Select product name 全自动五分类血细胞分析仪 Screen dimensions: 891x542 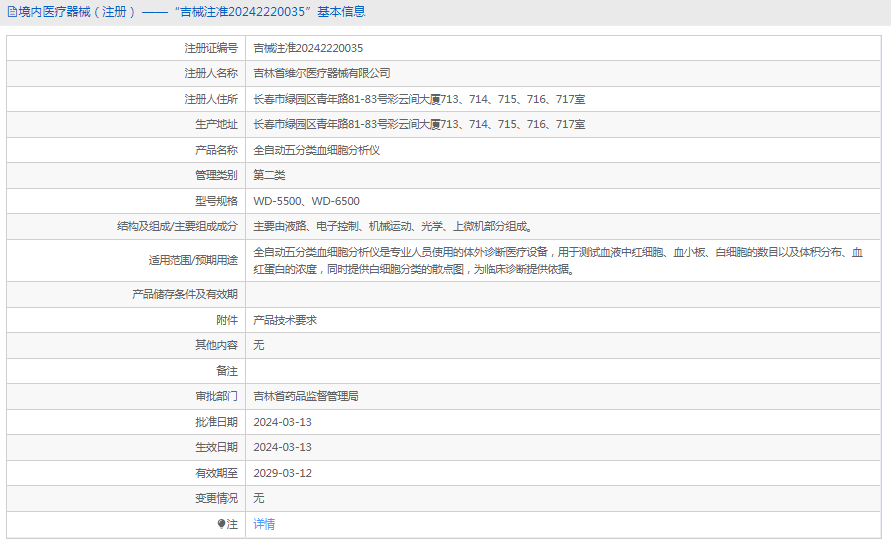coord(317,150)
